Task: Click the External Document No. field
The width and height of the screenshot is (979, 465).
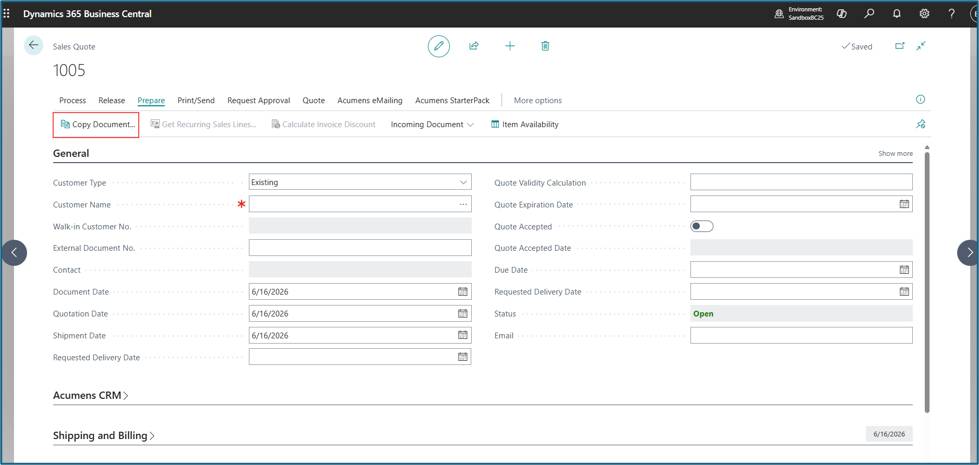Action: [360, 248]
